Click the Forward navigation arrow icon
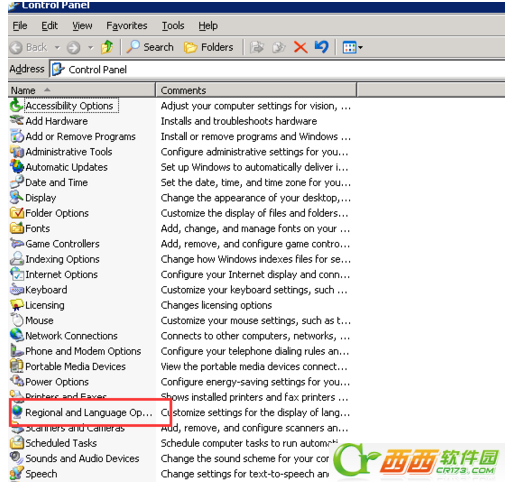The image size is (505, 482). [x=73, y=47]
